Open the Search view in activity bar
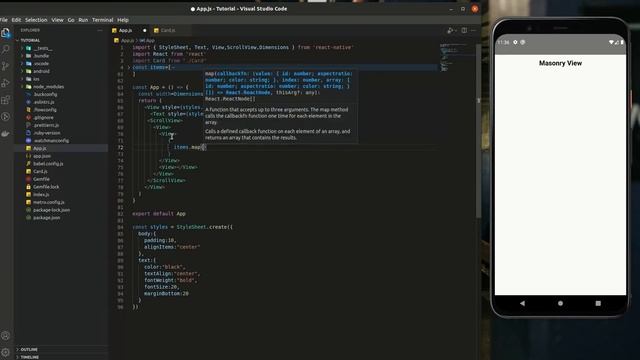Screen dimensions: 640x360 6,49
